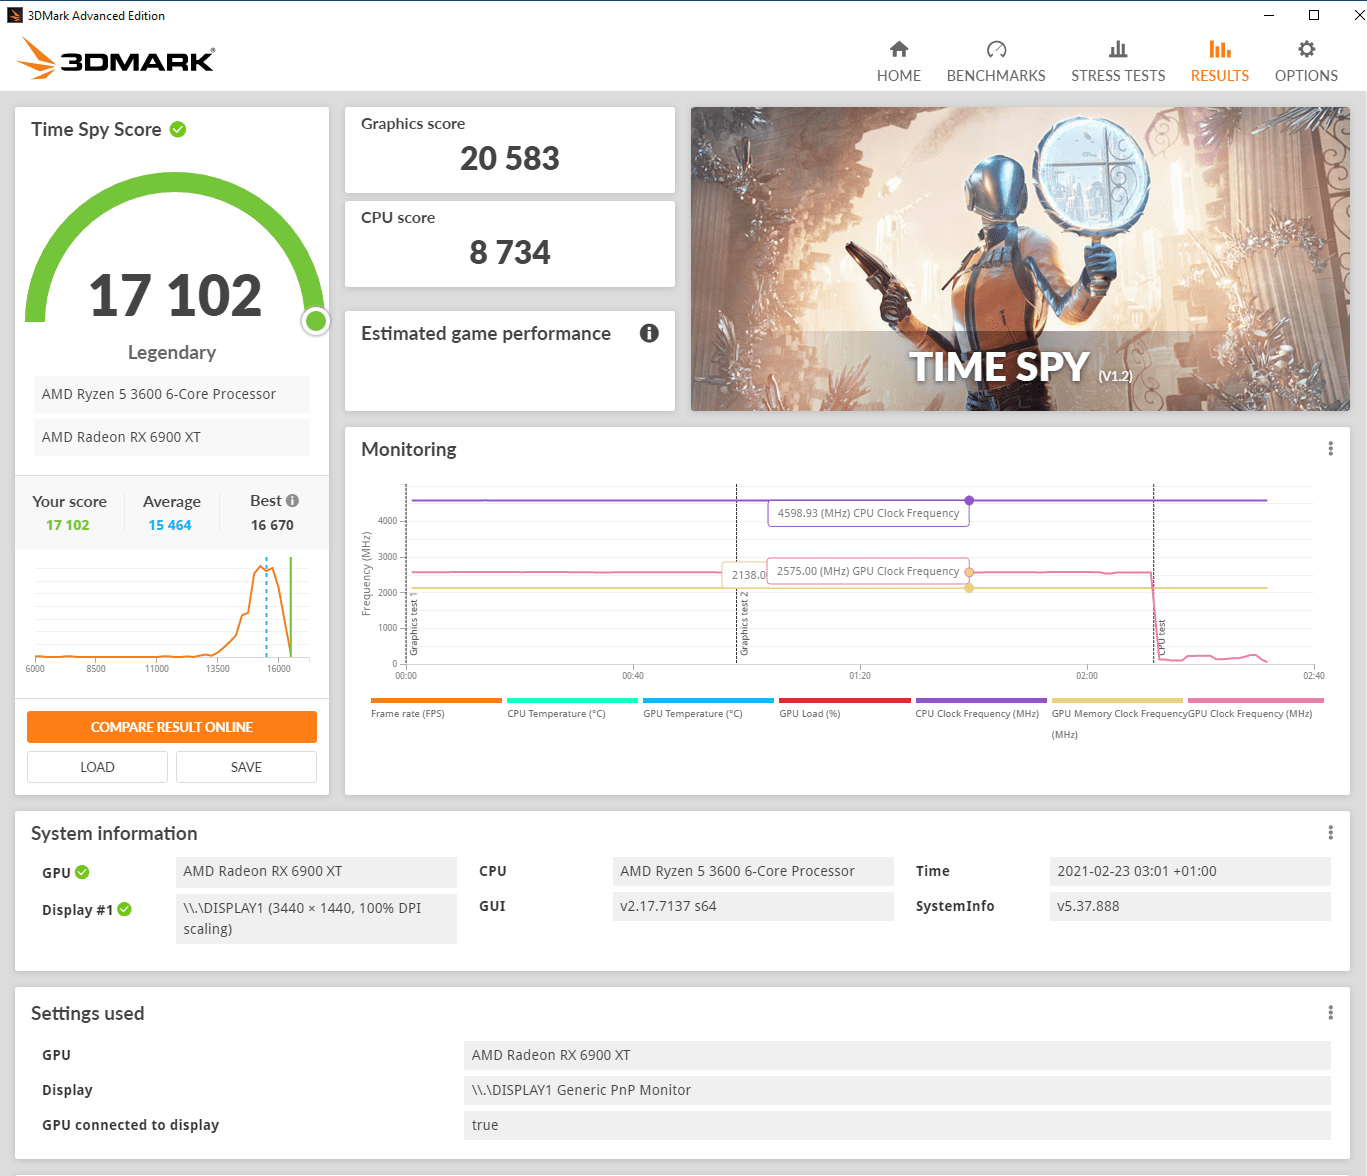
Task: Click the GUI version v2.17.7137 s64
Action: 753,906
